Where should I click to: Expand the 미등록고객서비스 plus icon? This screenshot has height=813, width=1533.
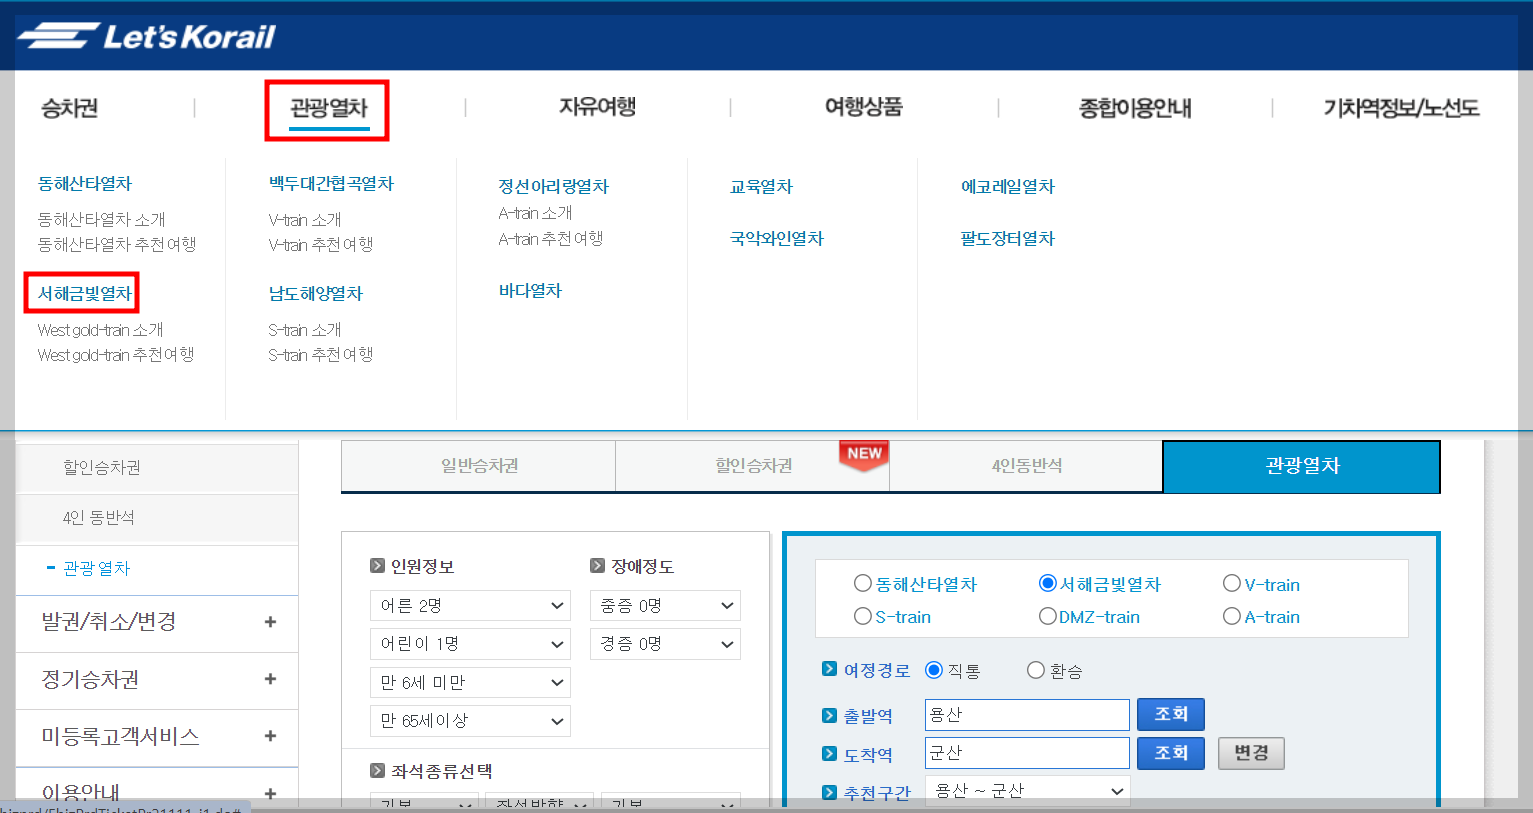tap(270, 736)
